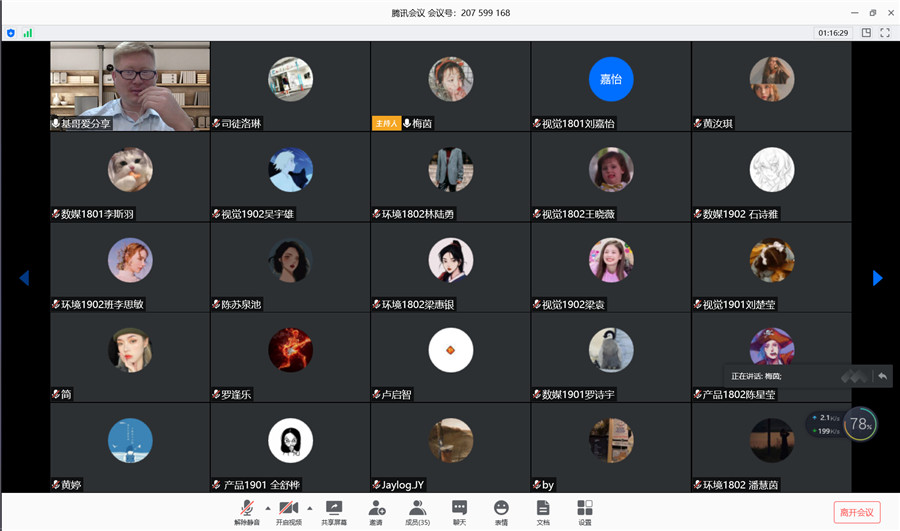Click the 离开会议 leave meeting button
The image size is (900, 531).
[856, 512]
